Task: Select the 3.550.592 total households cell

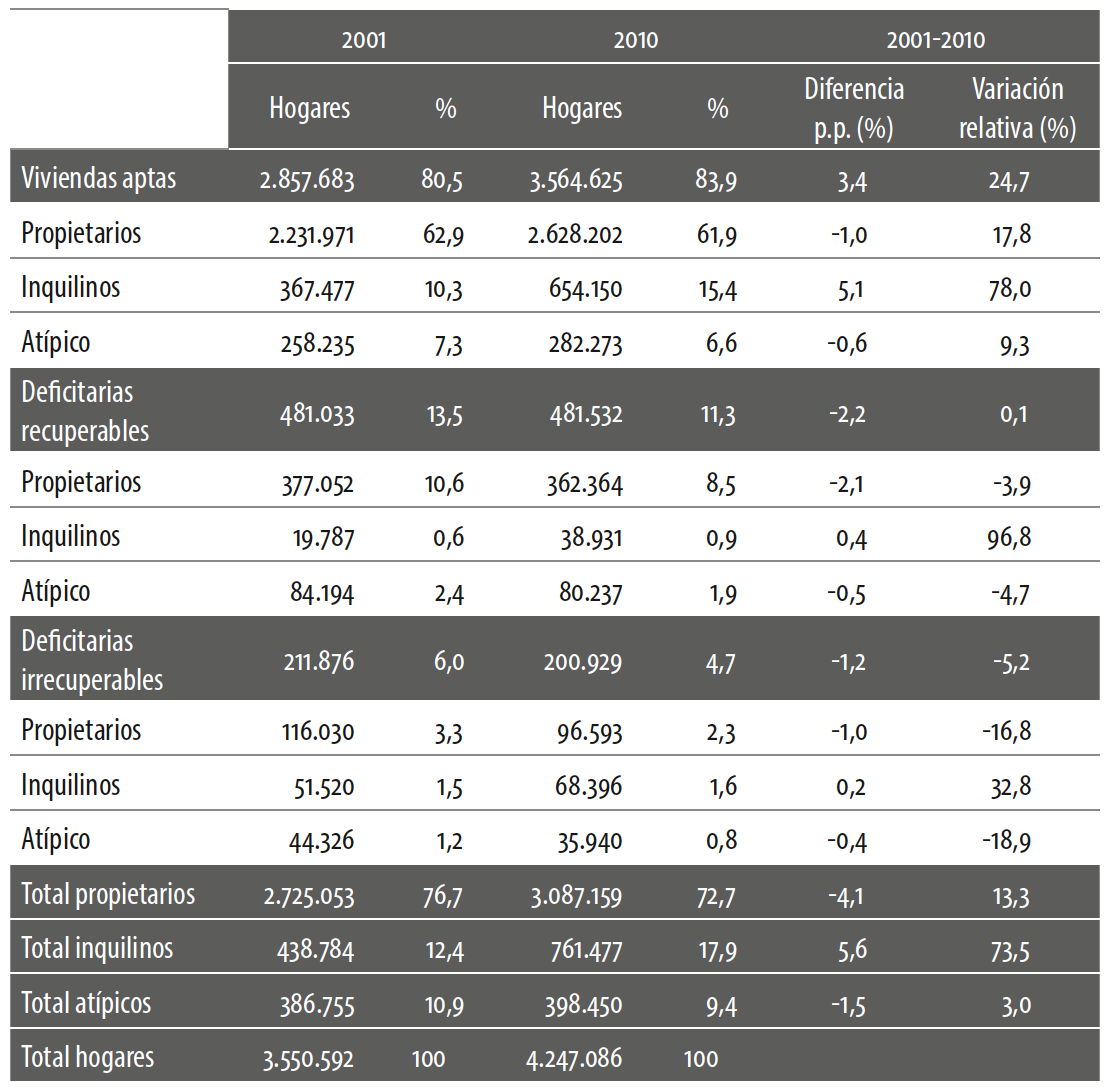Action: (307, 1058)
